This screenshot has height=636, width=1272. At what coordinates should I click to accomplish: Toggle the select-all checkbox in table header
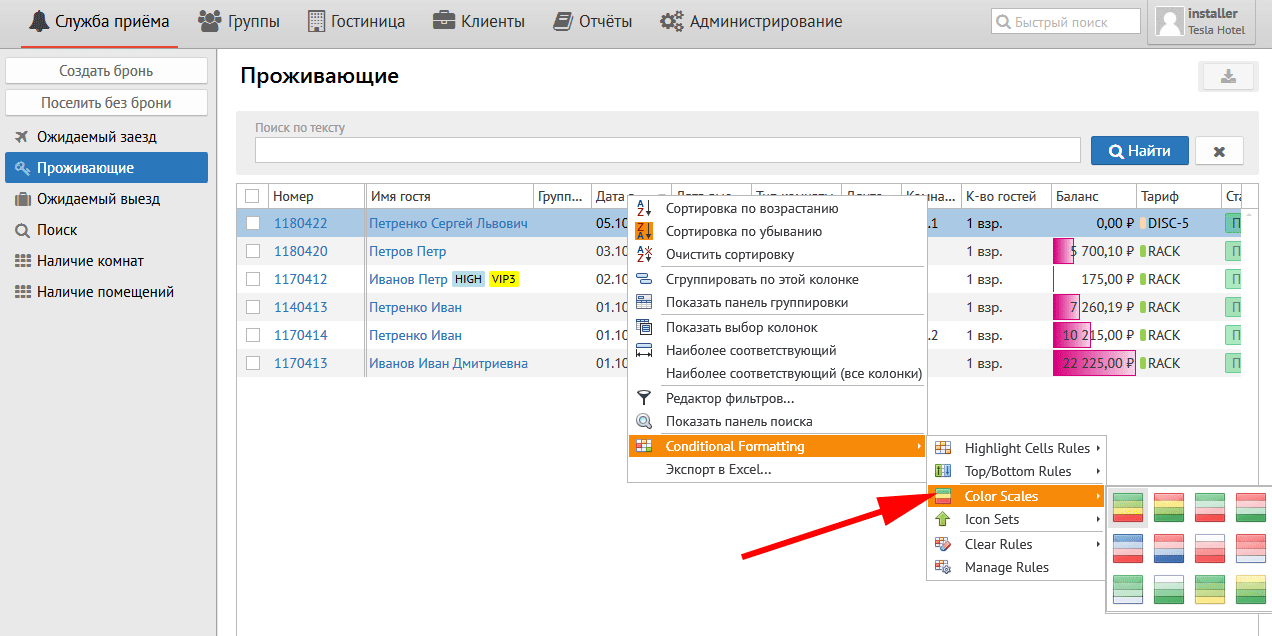click(252, 196)
